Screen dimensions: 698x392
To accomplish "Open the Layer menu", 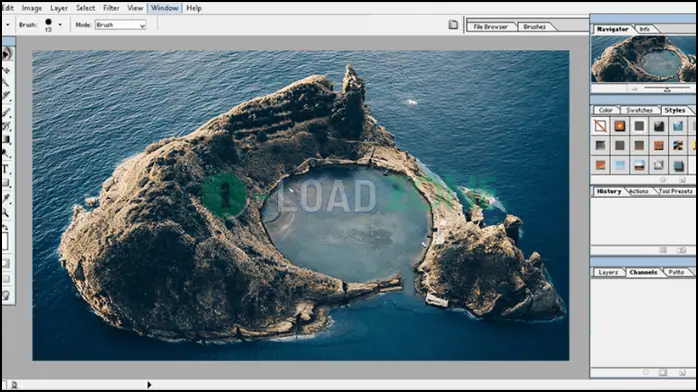I will [59, 8].
